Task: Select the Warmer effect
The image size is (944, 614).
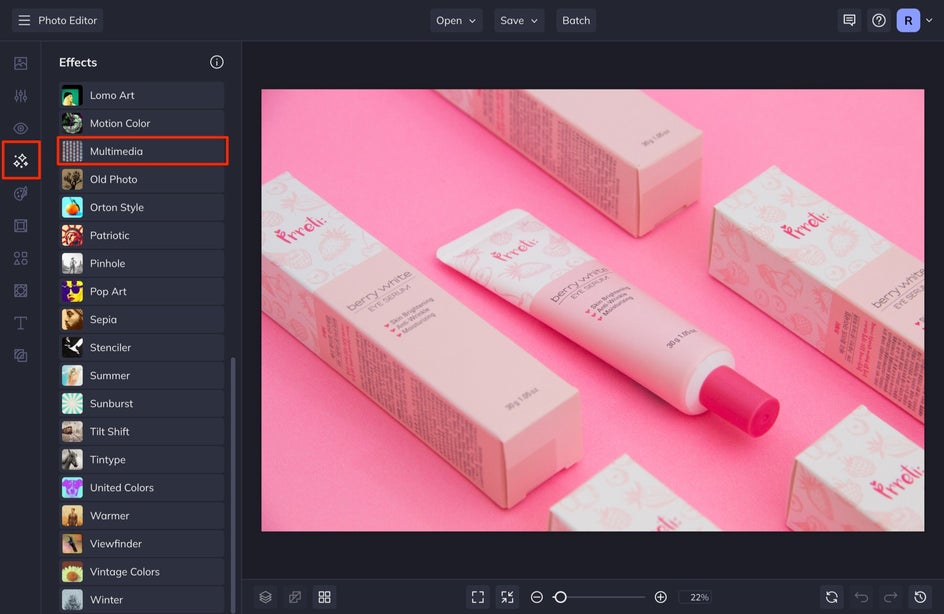Action: 142,516
